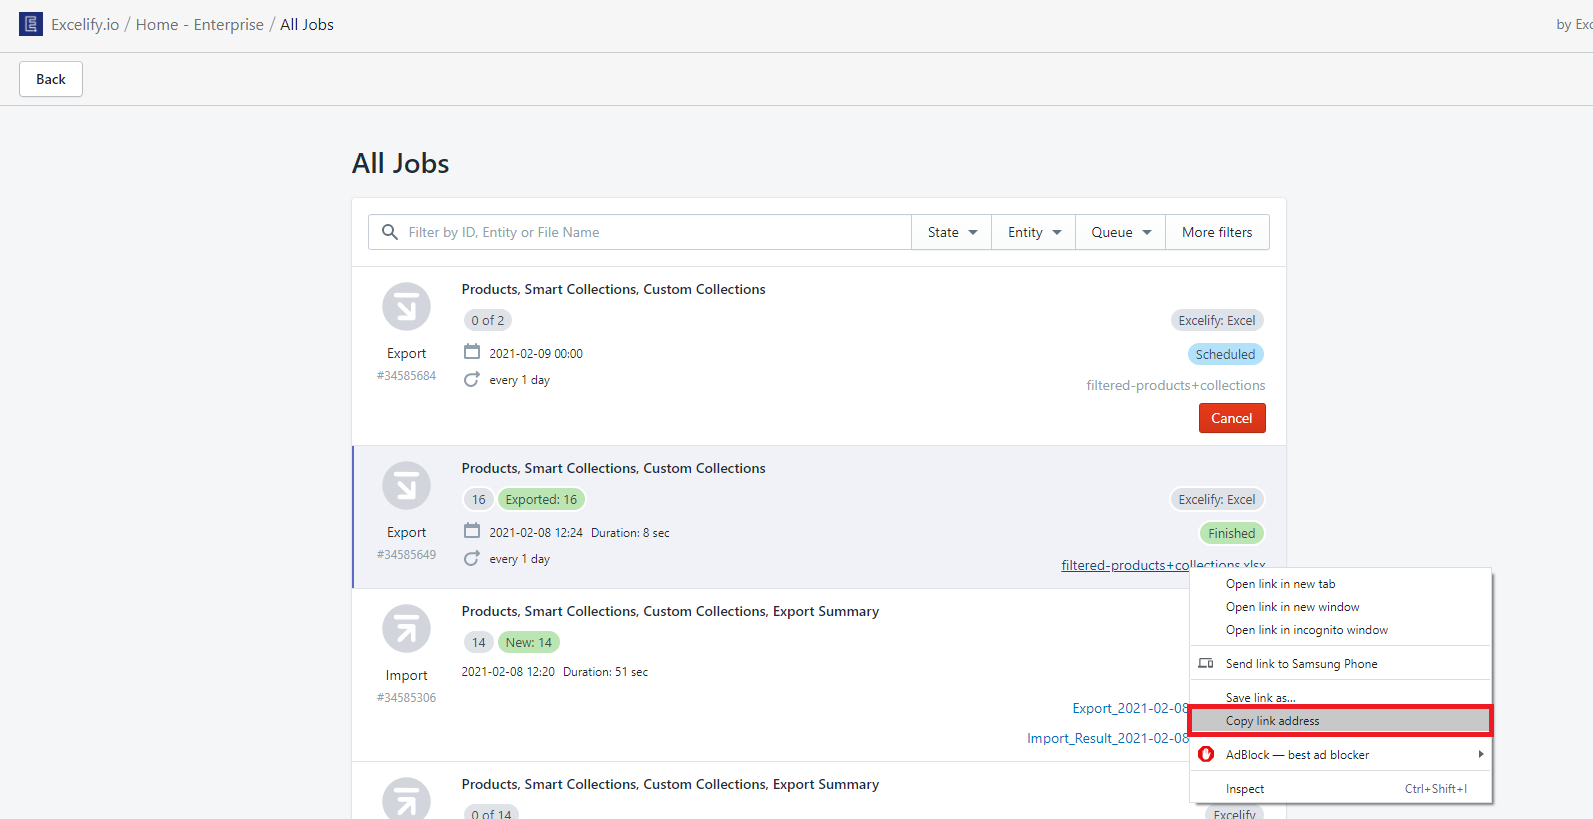Choose Save link as... option

[x=1260, y=697]
